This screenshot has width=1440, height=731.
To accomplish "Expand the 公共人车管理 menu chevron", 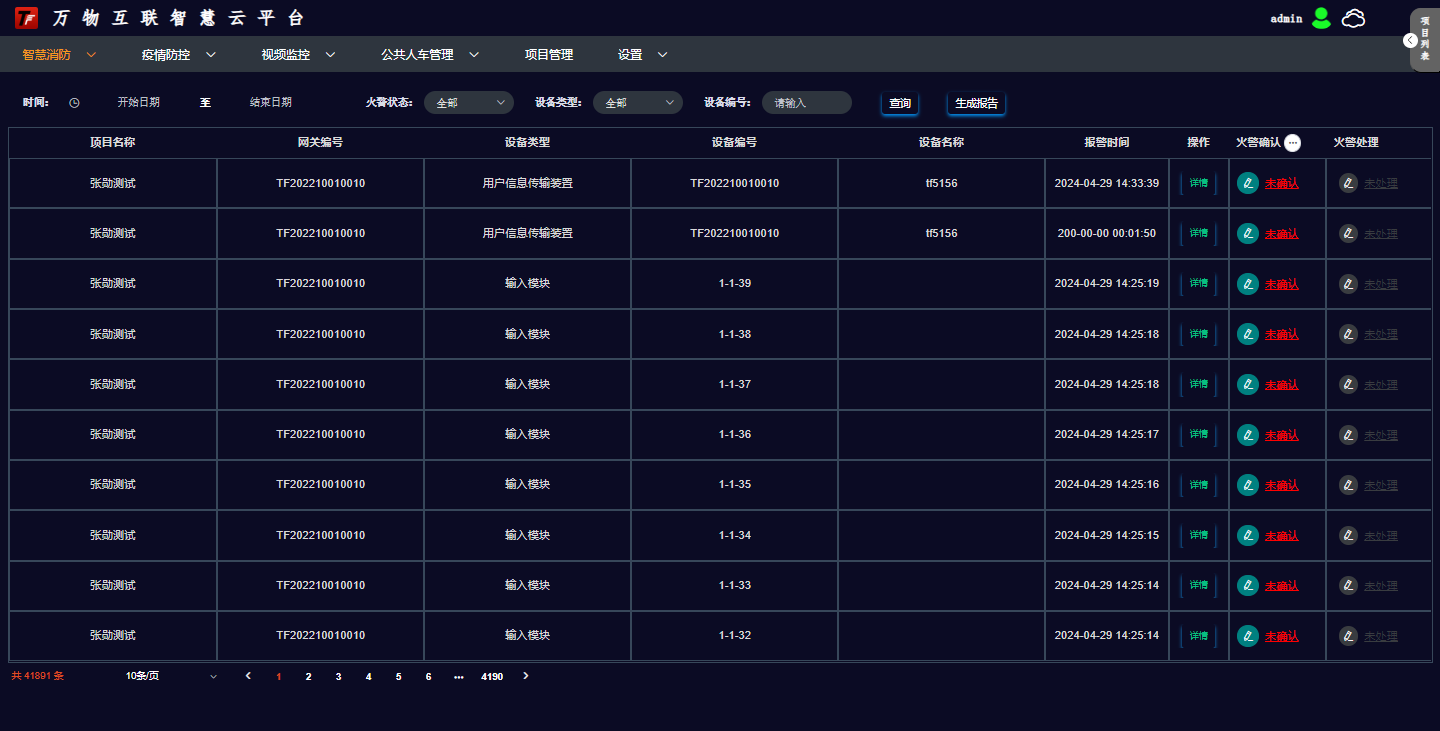I will click(474, 55).
